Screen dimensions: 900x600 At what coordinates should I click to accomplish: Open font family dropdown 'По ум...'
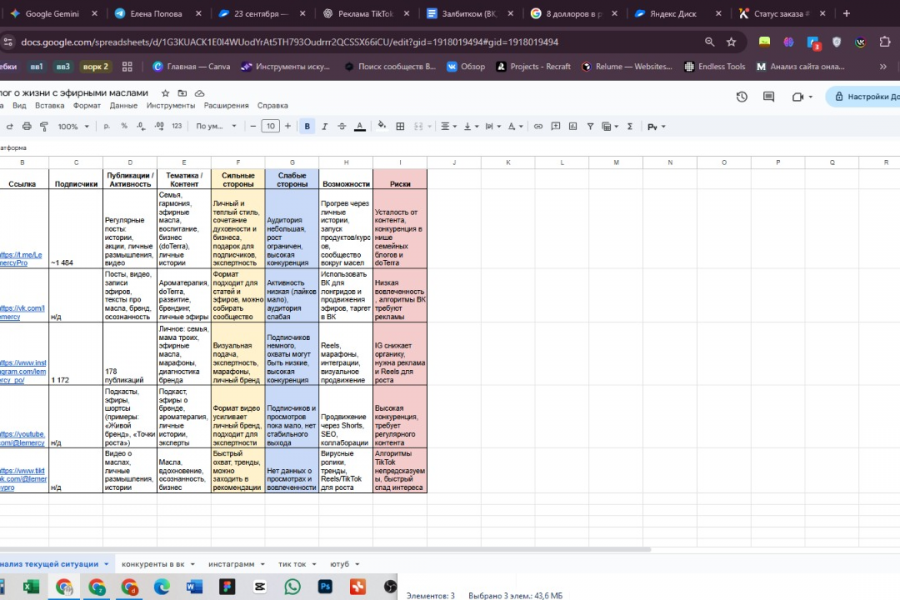click(216, 126)
